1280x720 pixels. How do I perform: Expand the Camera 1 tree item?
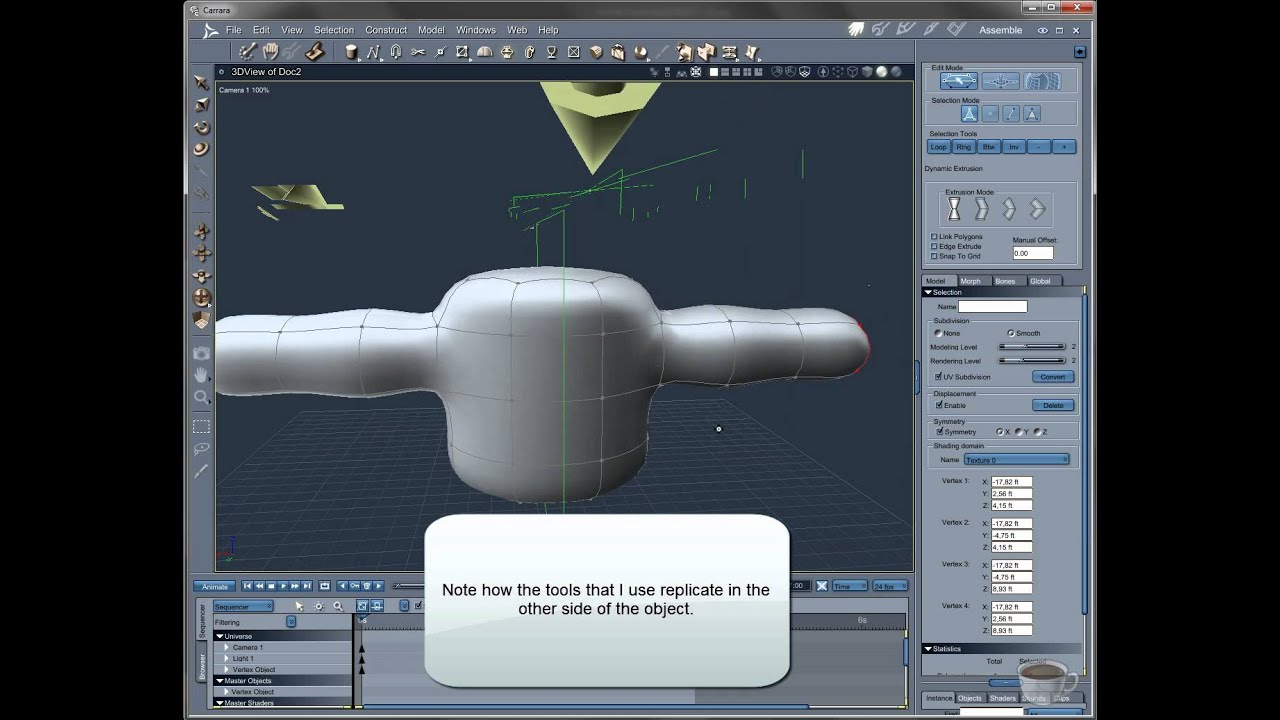tap(227, 647)
